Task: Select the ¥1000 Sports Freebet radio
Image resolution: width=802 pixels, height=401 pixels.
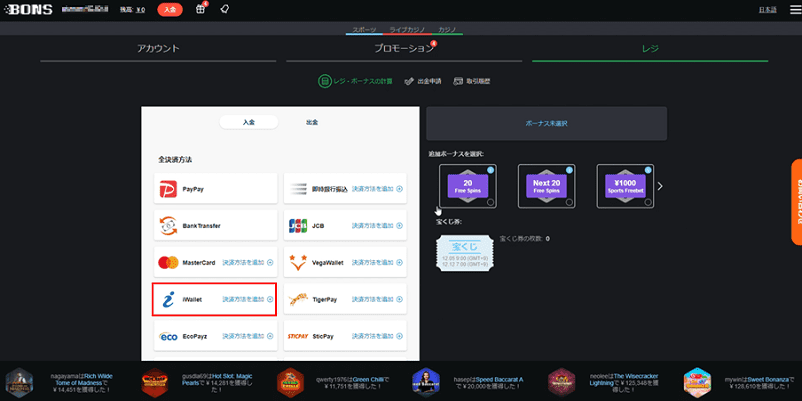Action: (648, 203)
